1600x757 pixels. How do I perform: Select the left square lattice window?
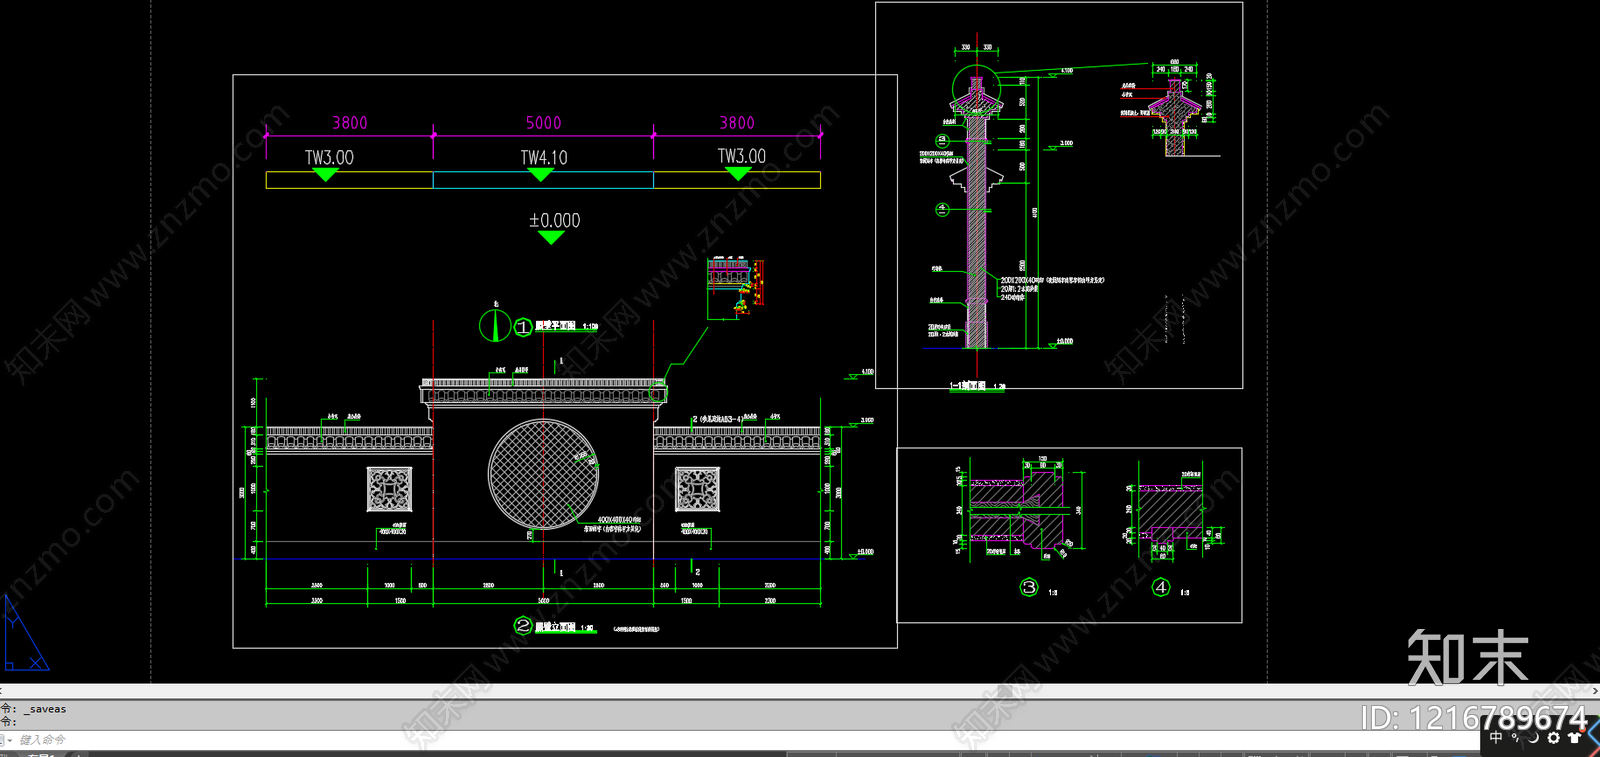[x=389, y=490]
